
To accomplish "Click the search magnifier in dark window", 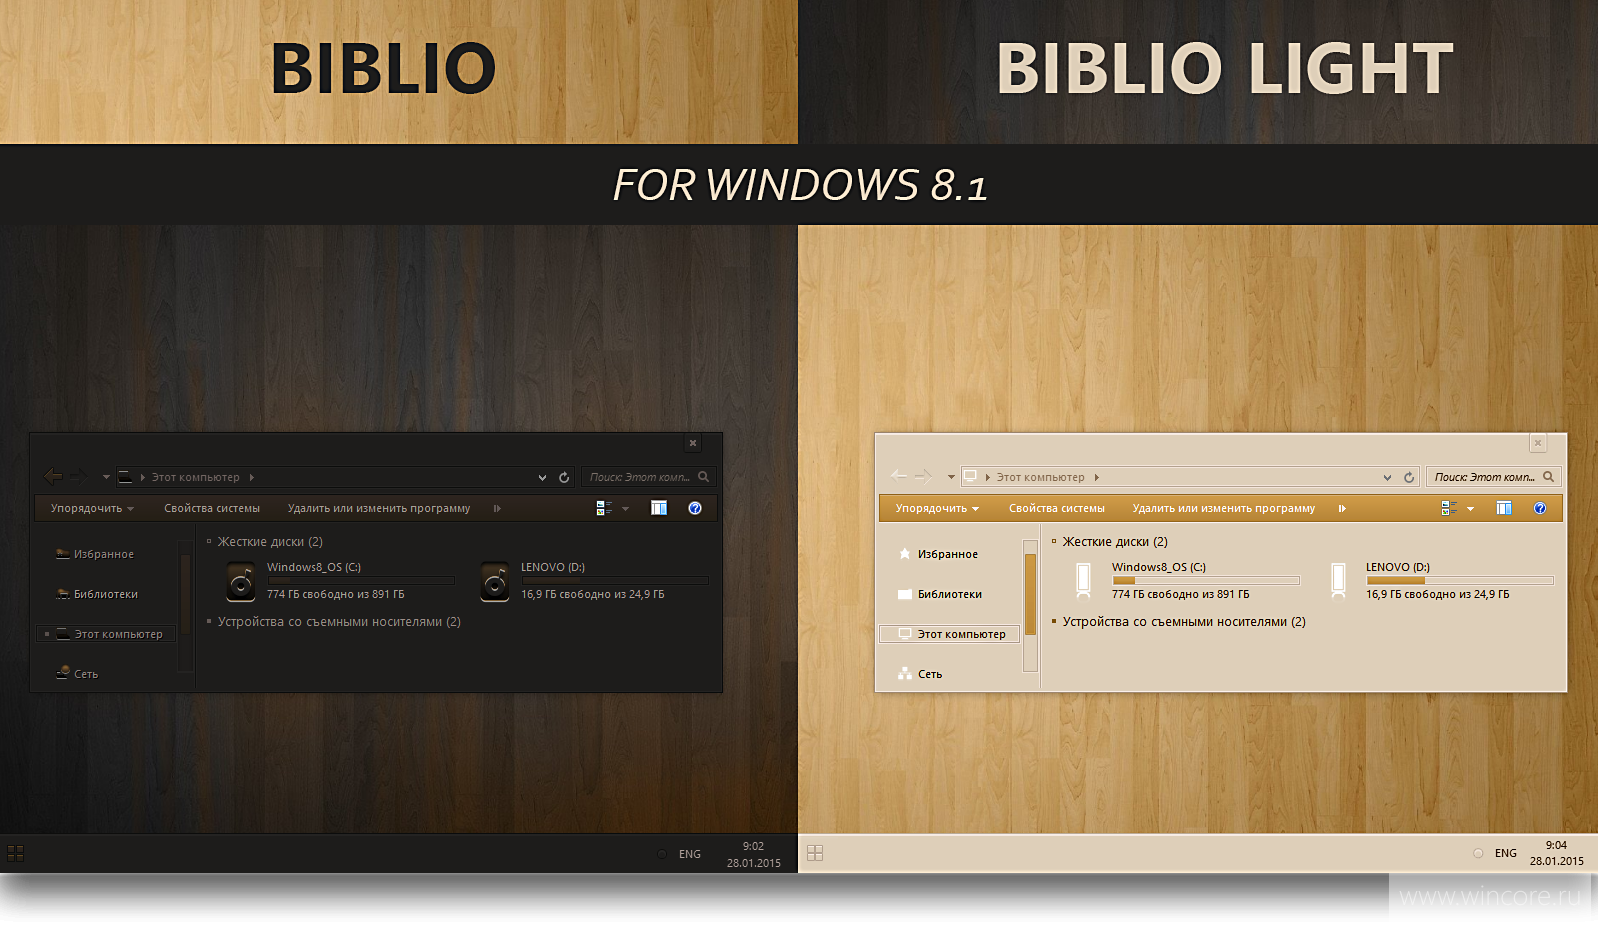I will pos(704,477).
